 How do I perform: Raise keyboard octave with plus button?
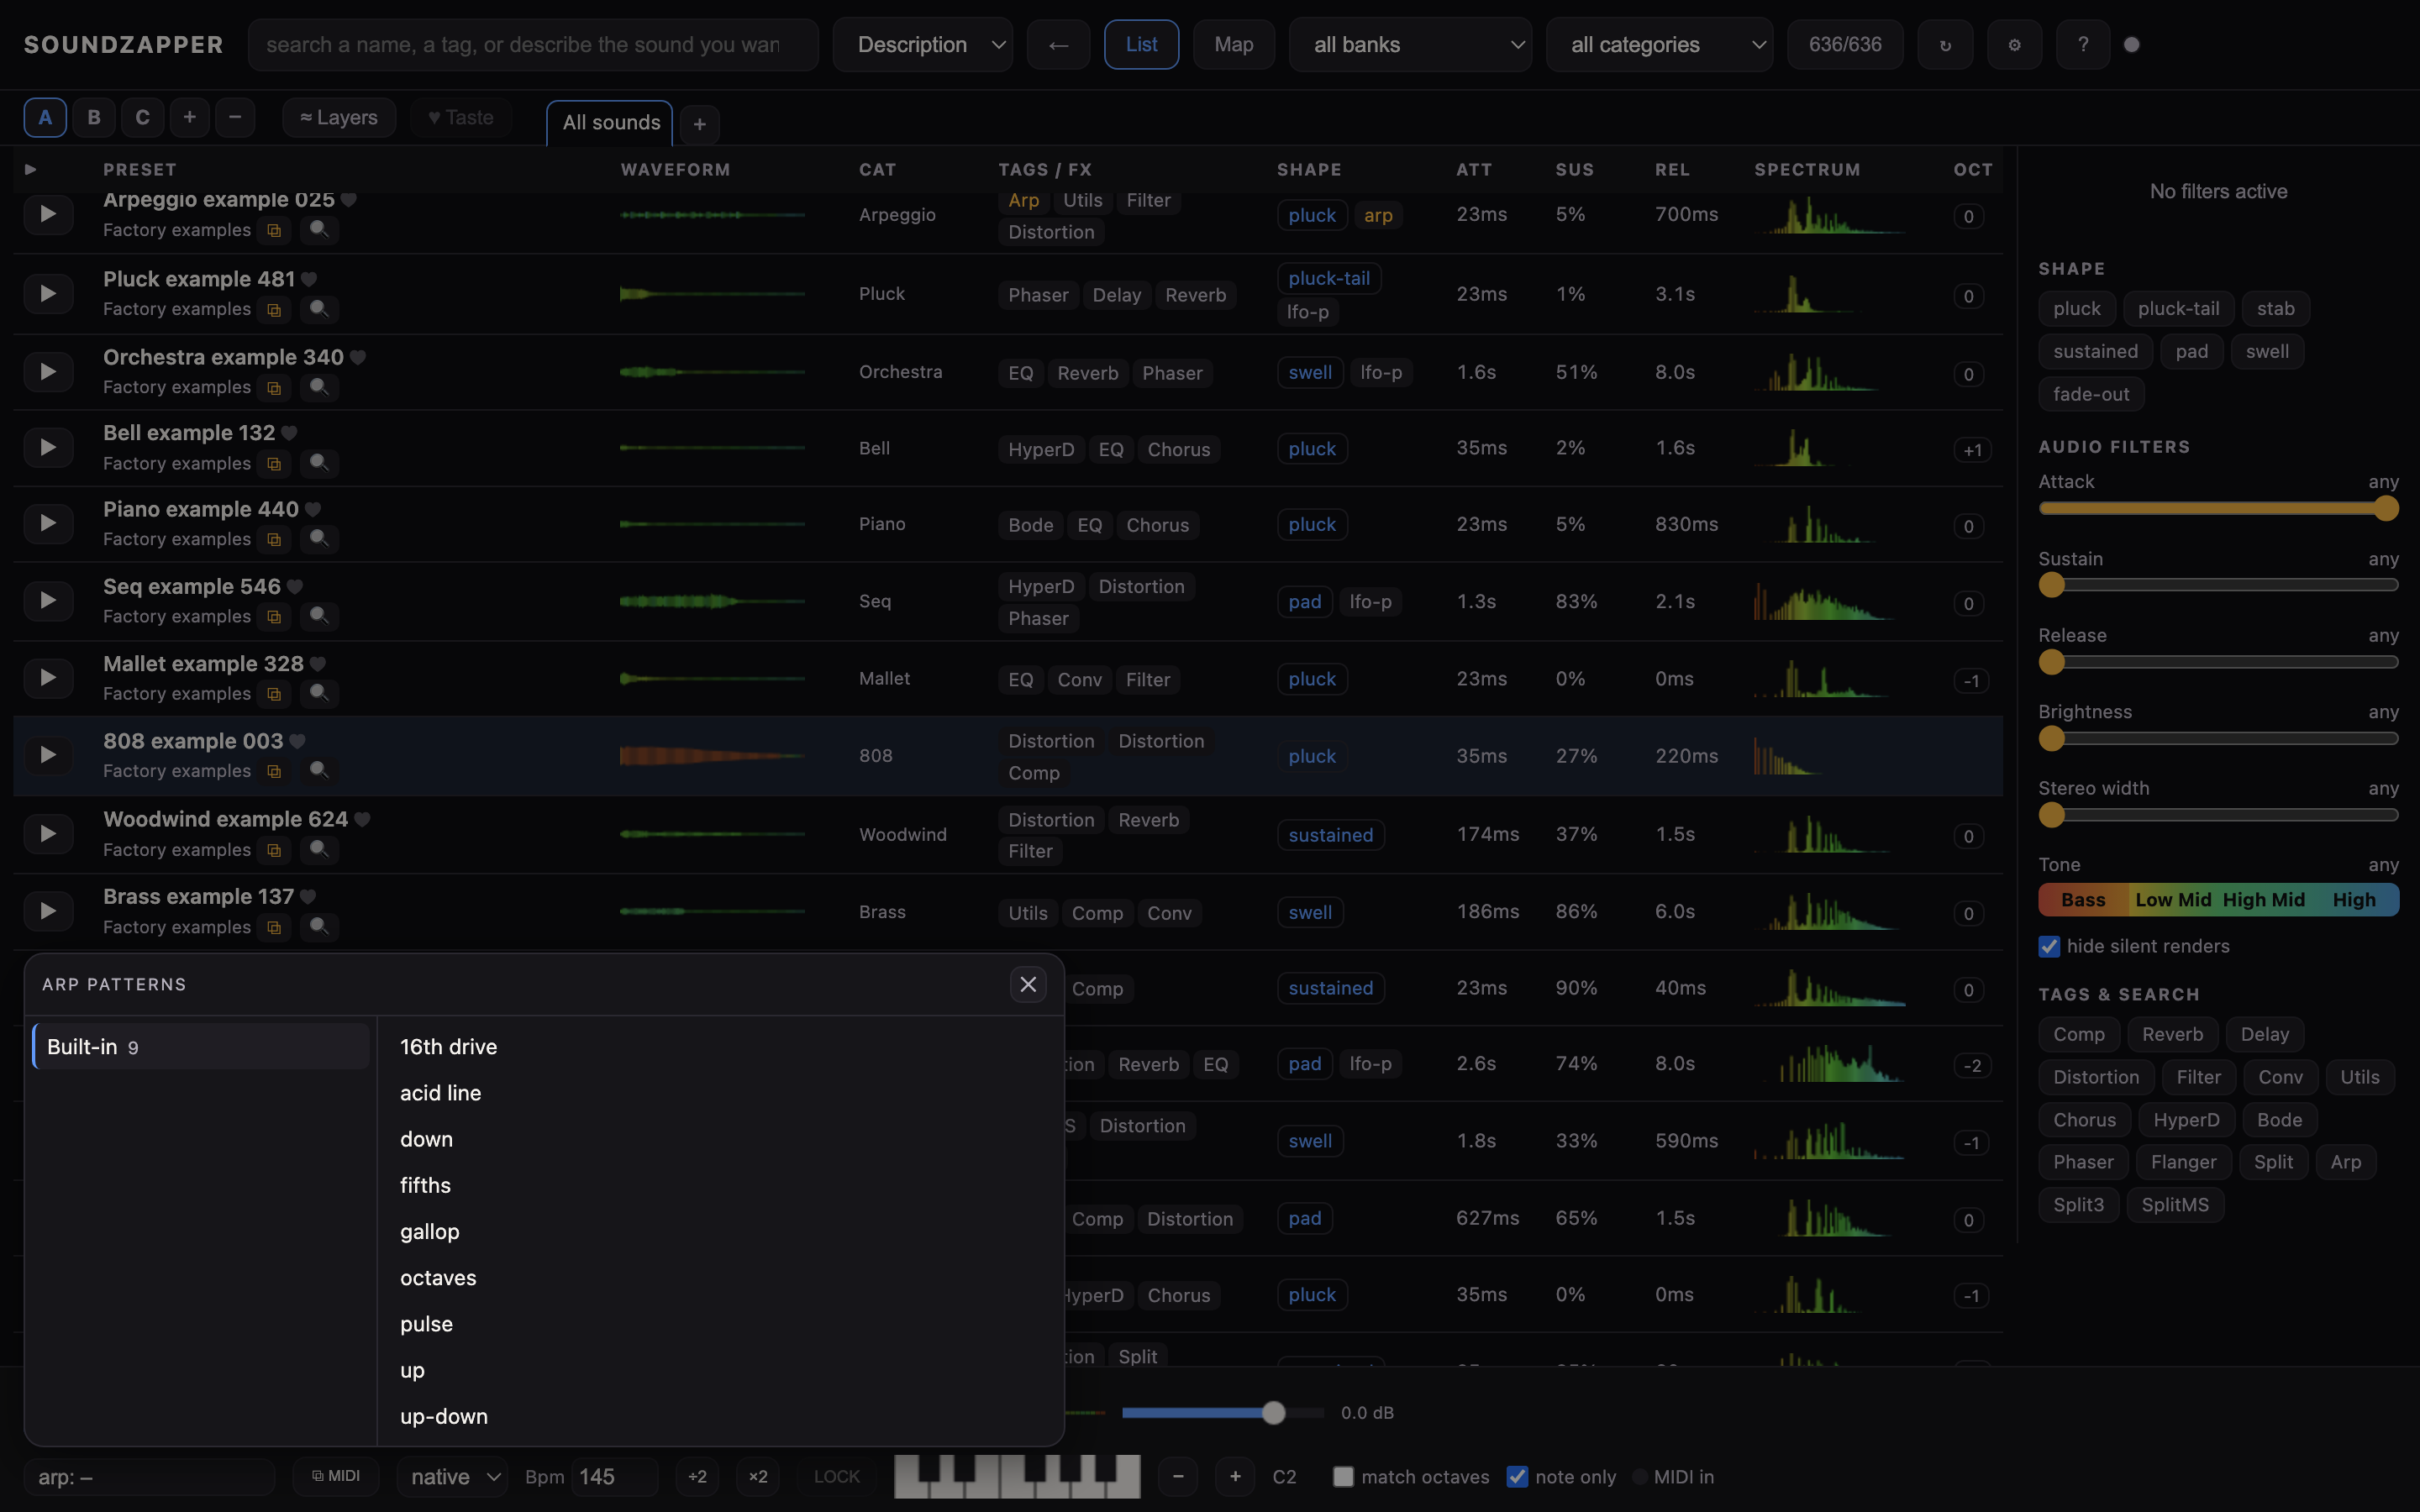coord(1236,1477)
